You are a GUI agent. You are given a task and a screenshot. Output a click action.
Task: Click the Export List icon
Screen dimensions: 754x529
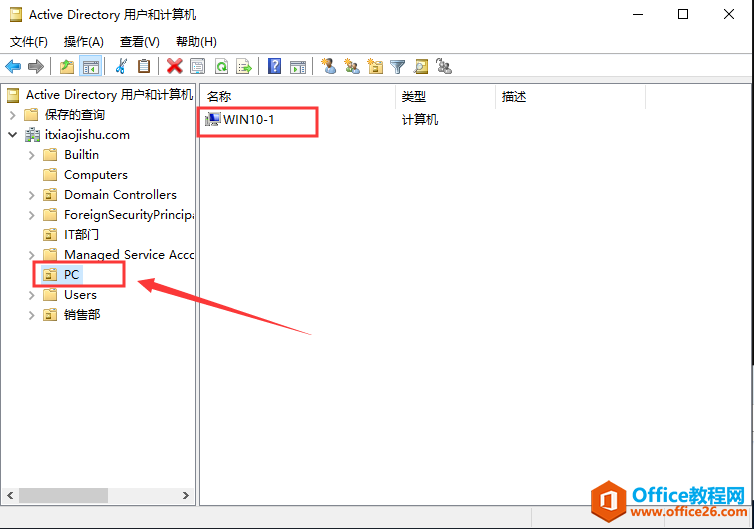(x=244, y=66)
